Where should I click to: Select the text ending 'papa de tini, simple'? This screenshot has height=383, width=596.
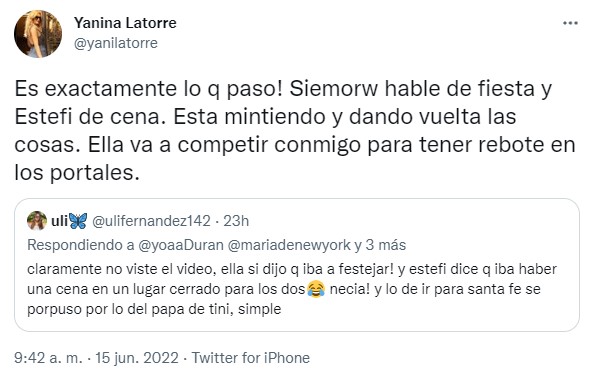154,309
